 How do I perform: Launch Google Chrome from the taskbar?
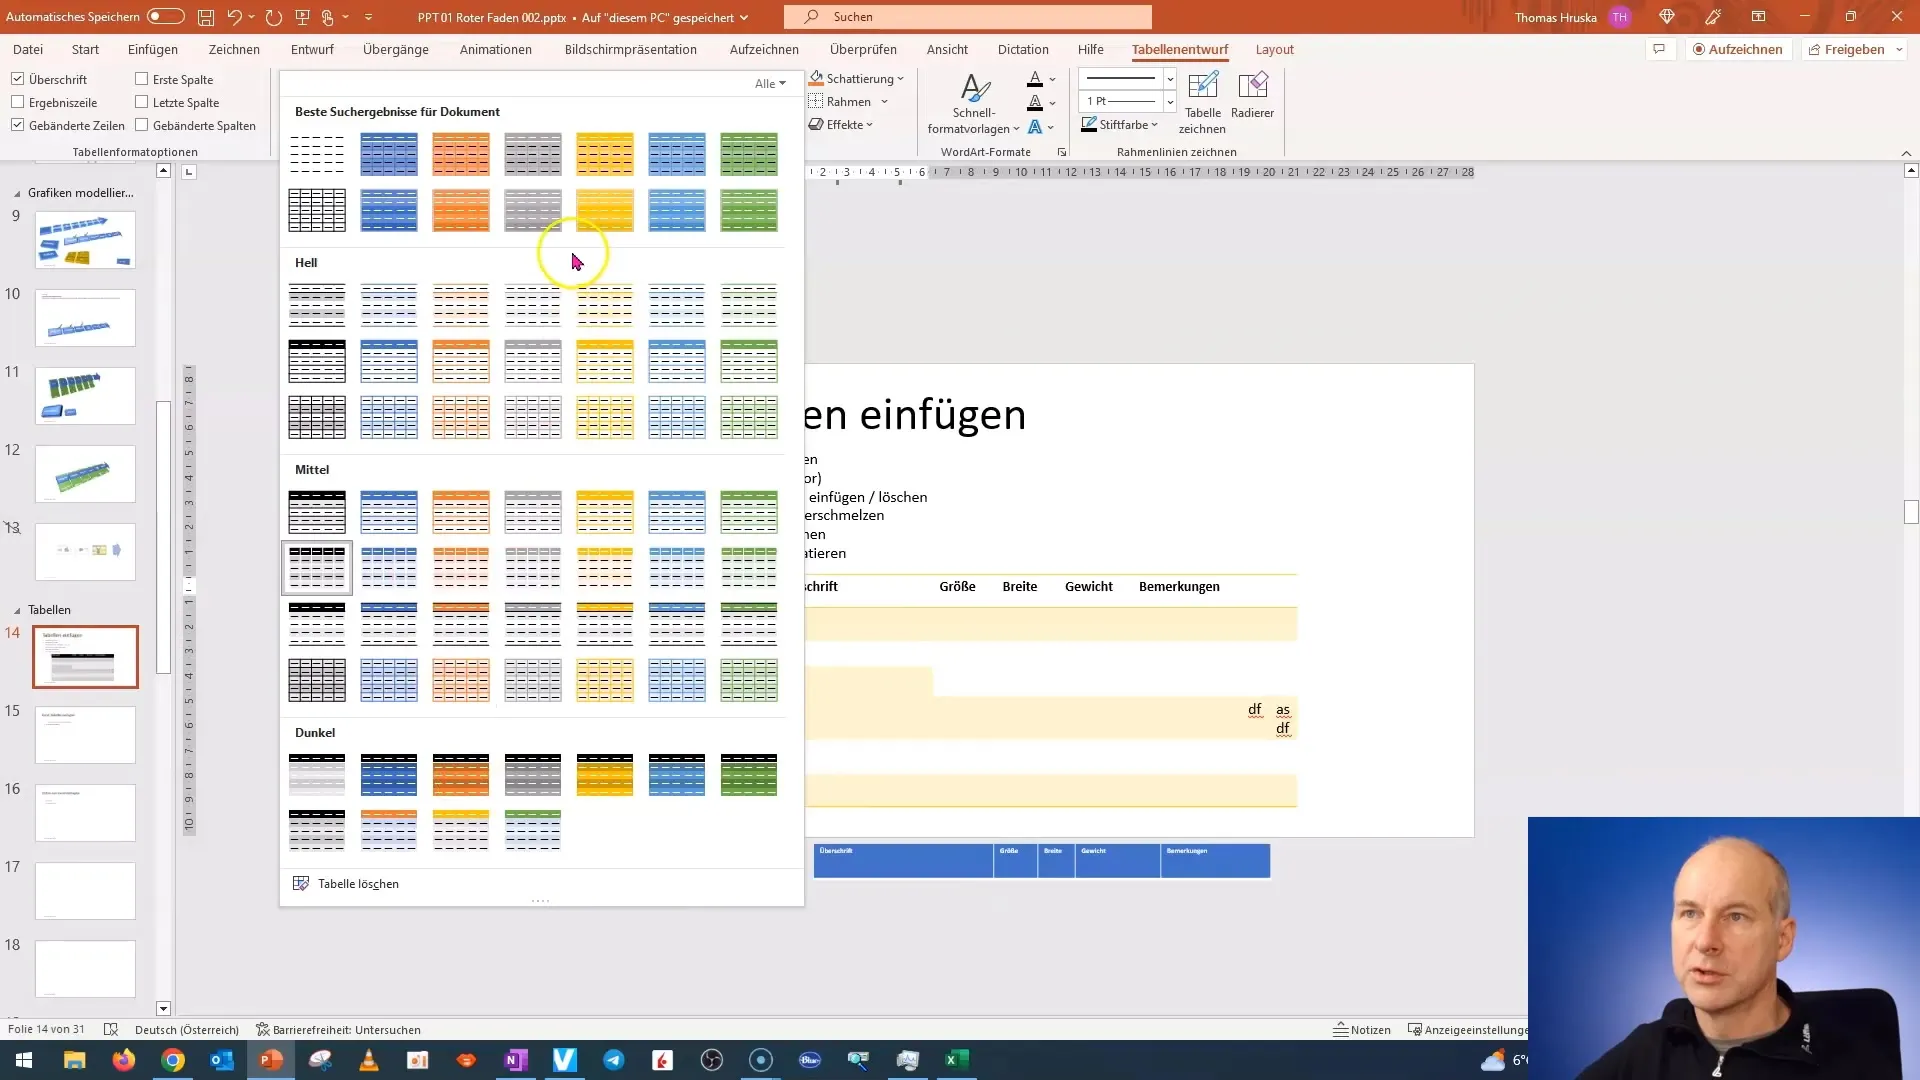(x=173, y=1060)
